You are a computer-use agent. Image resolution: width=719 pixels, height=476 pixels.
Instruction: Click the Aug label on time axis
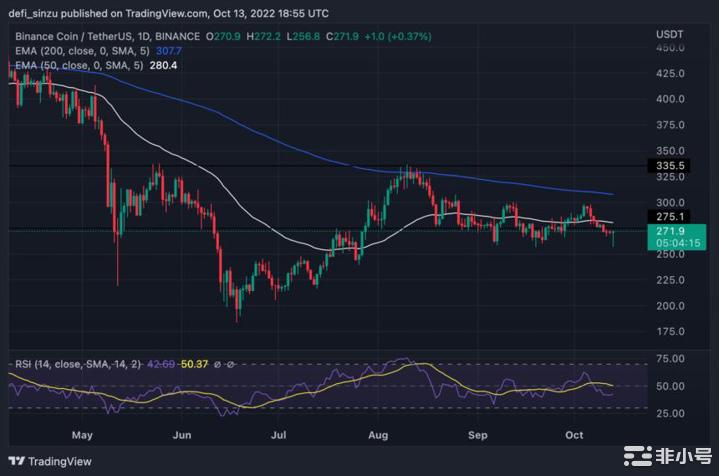click(380, 435)
